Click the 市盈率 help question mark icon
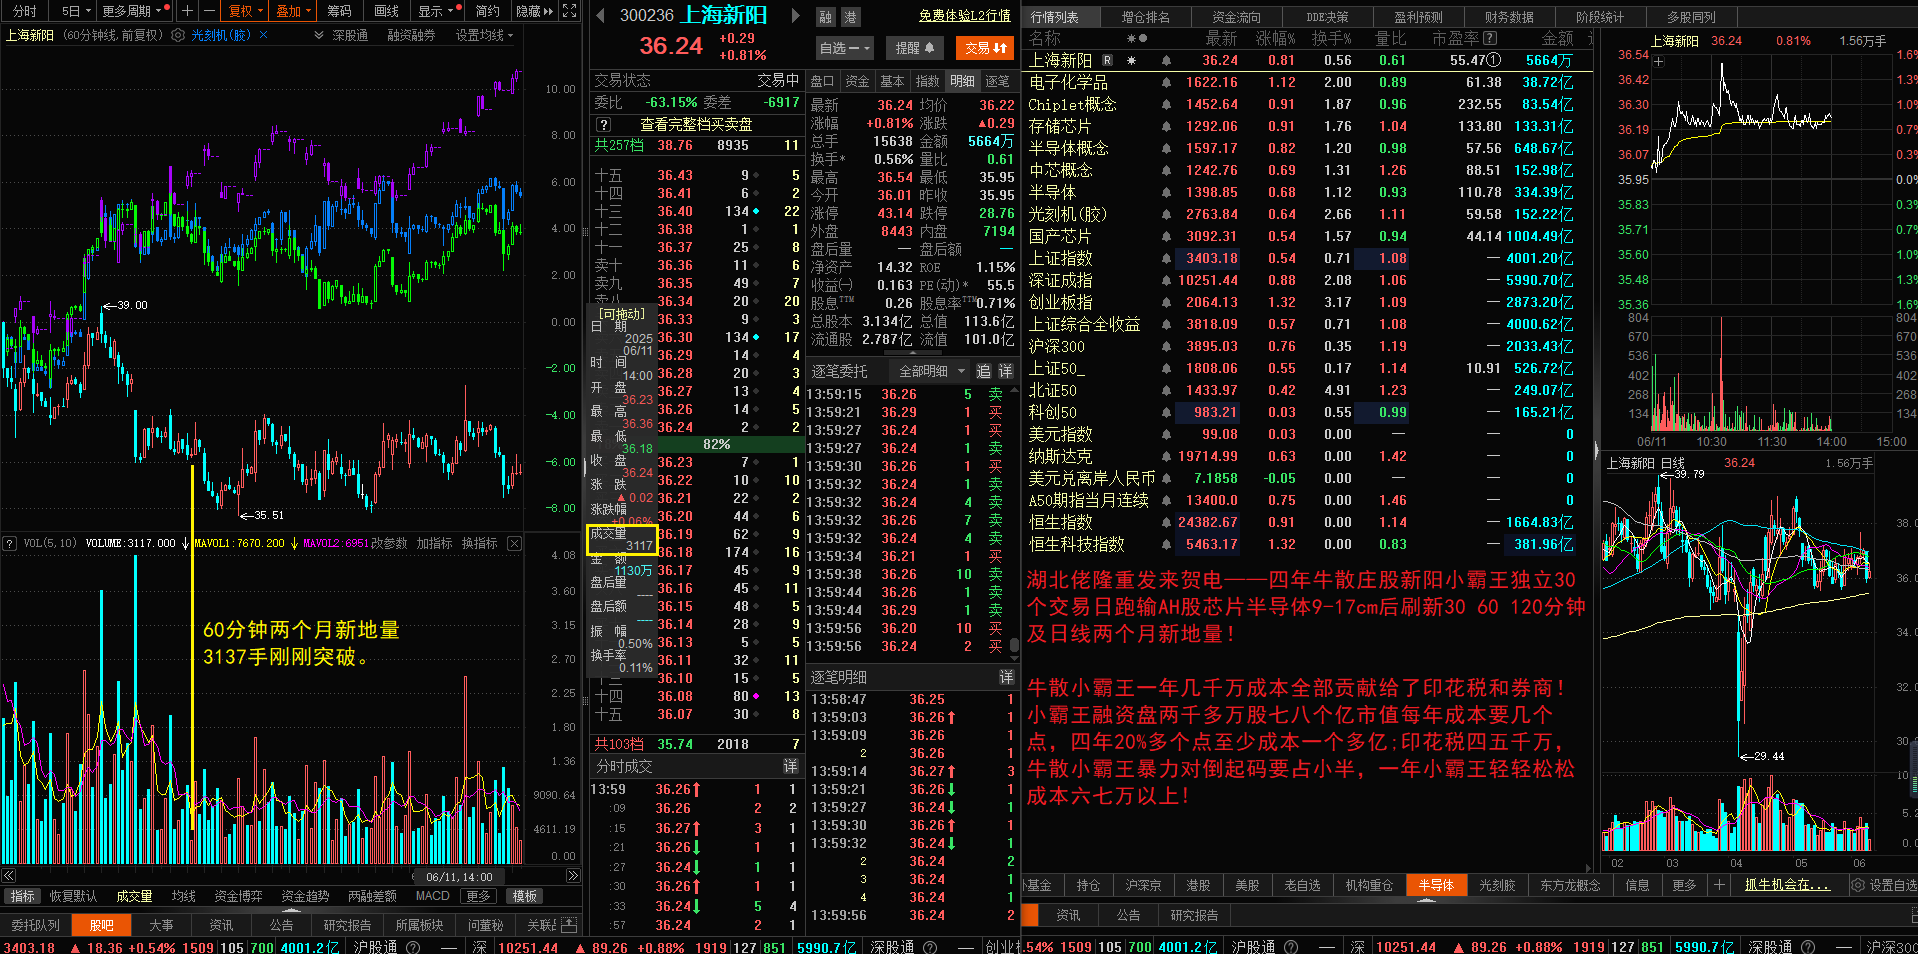1918x954 pixels. pos(1490,38)
